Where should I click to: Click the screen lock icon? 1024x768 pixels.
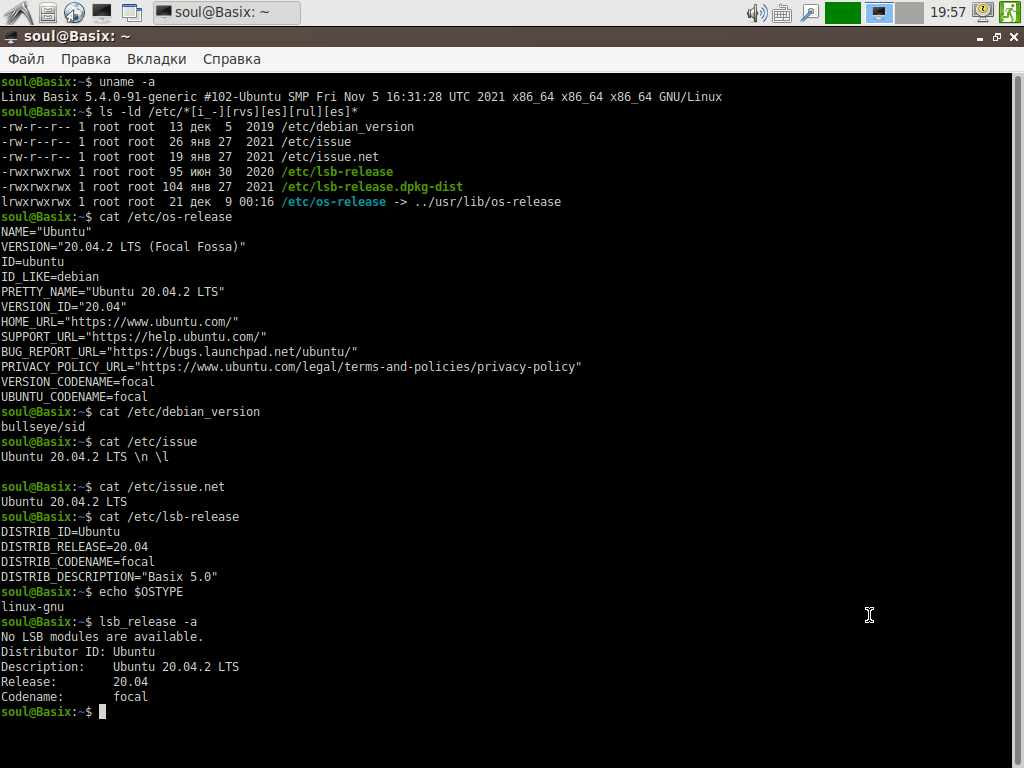(983, 12)
